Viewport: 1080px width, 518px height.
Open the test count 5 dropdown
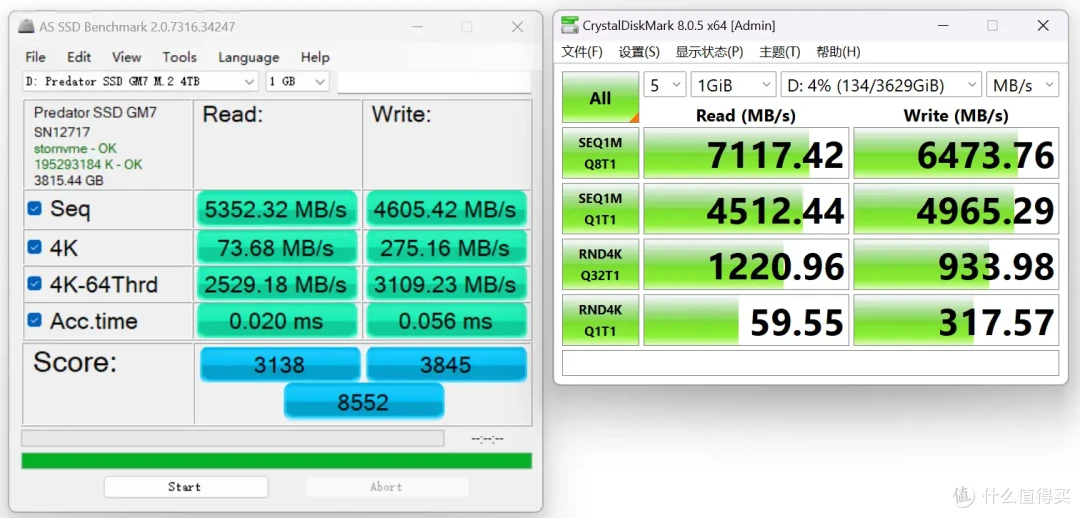[x=665, y=85]
